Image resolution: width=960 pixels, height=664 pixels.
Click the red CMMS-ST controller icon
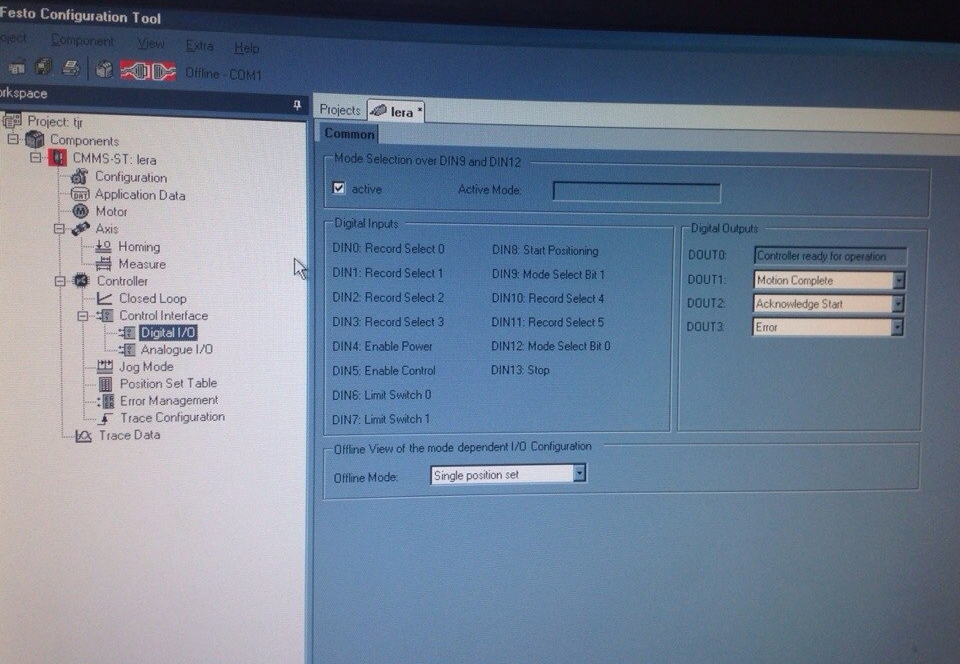click(58, 159)
